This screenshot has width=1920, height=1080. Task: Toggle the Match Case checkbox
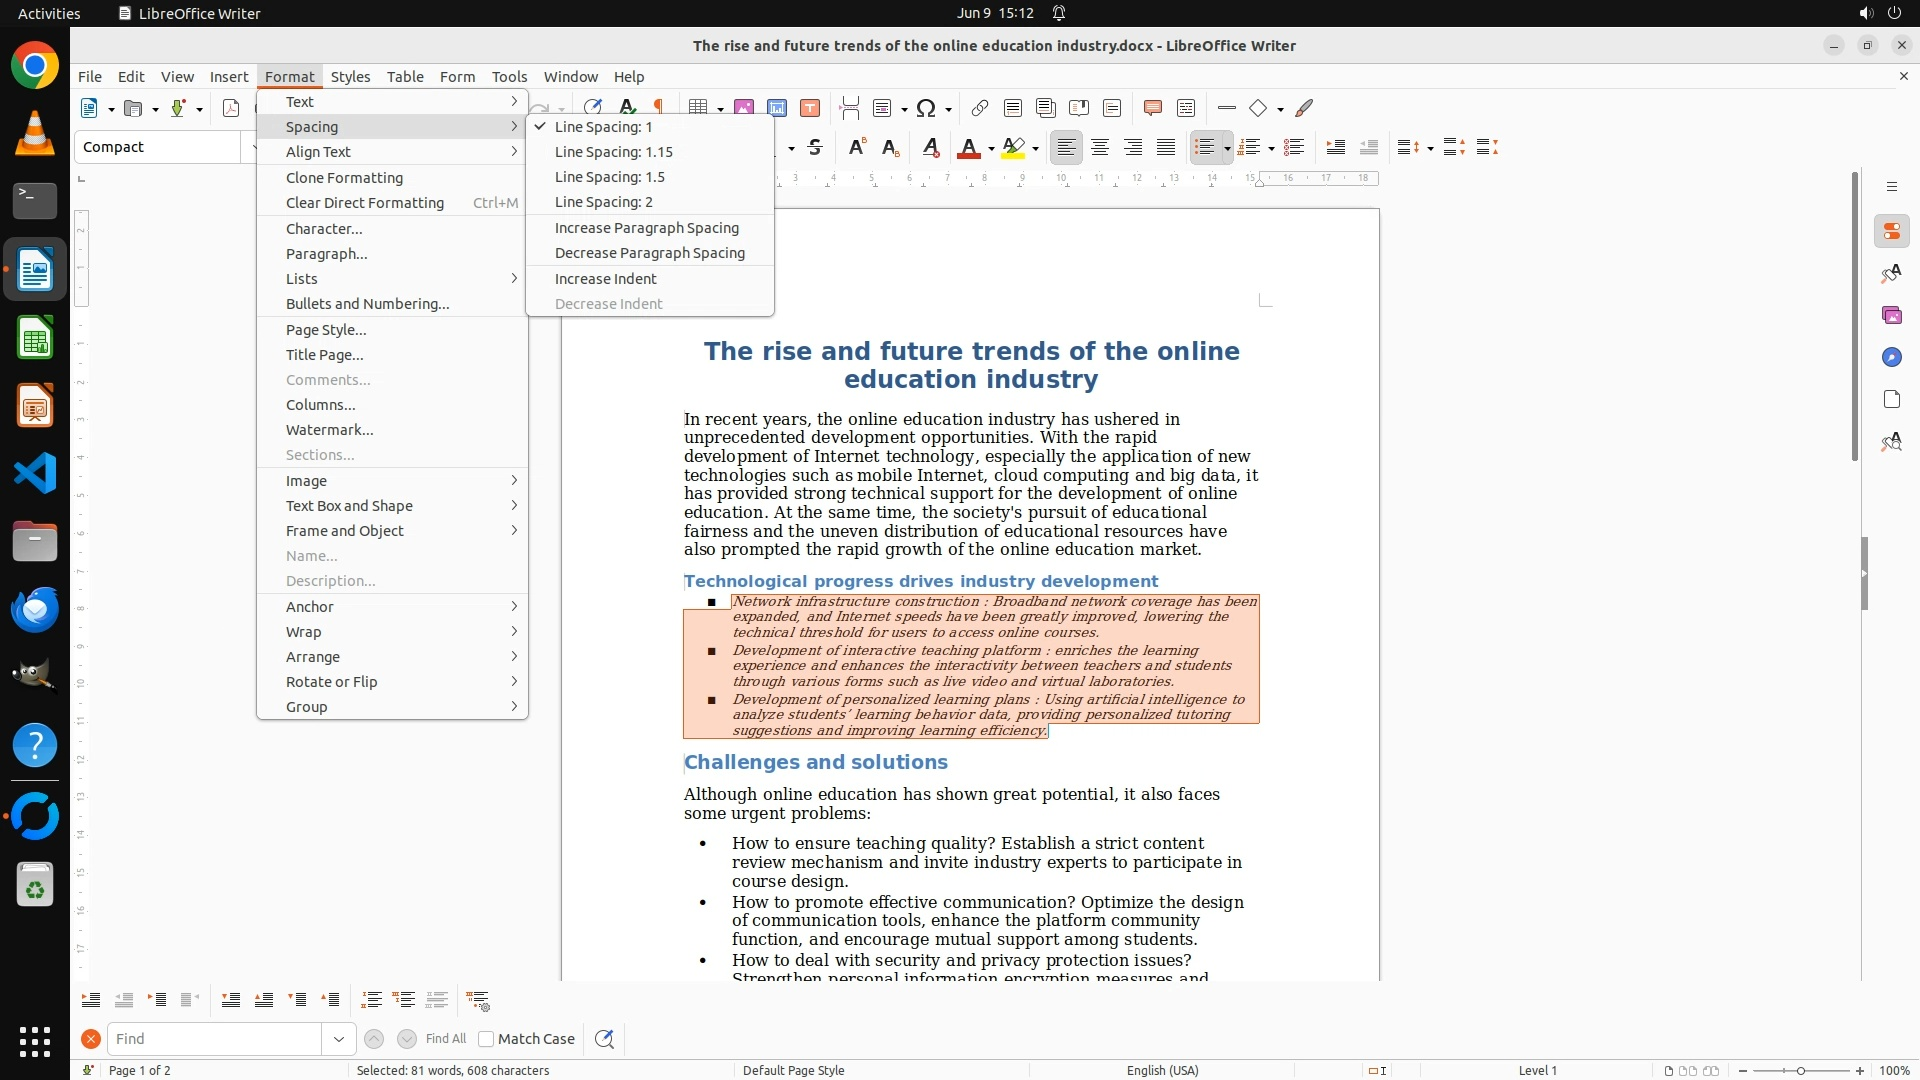click(x=487, y=1039)
